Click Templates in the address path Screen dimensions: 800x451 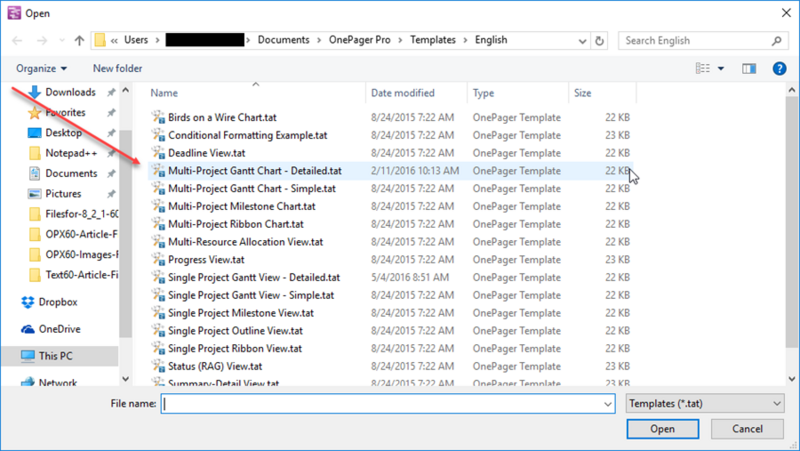(433, 40)
